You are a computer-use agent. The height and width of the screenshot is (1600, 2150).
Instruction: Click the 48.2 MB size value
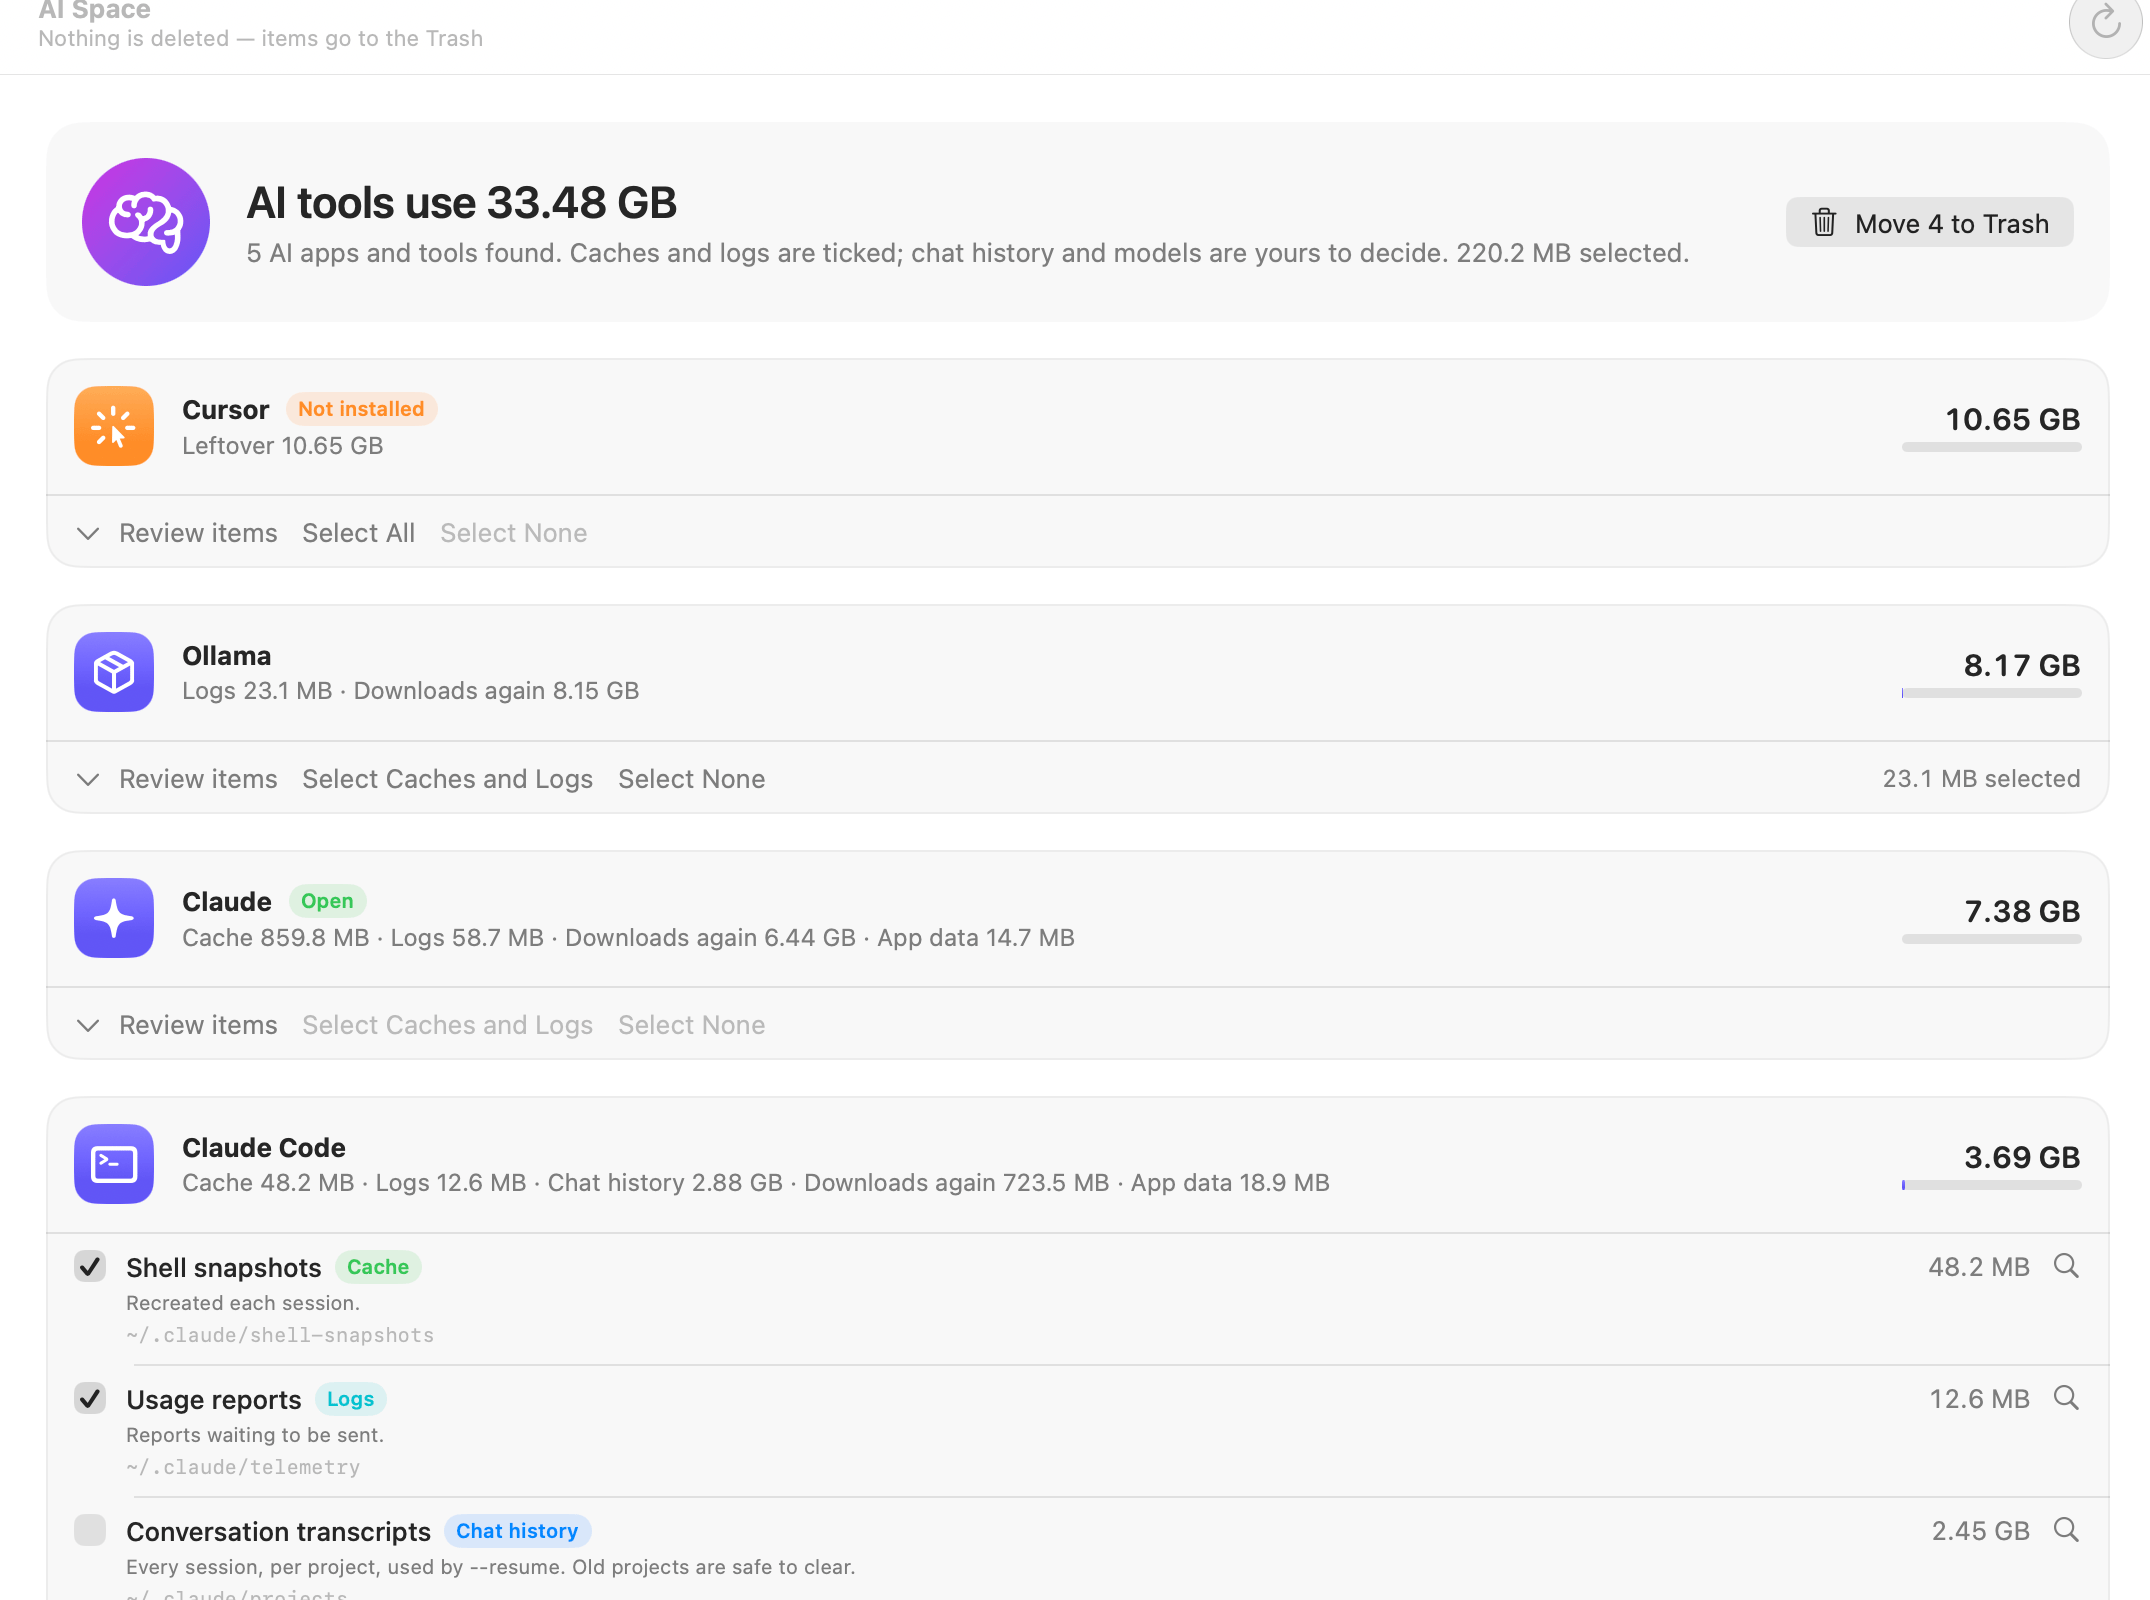click(x=1979, y=1267)
